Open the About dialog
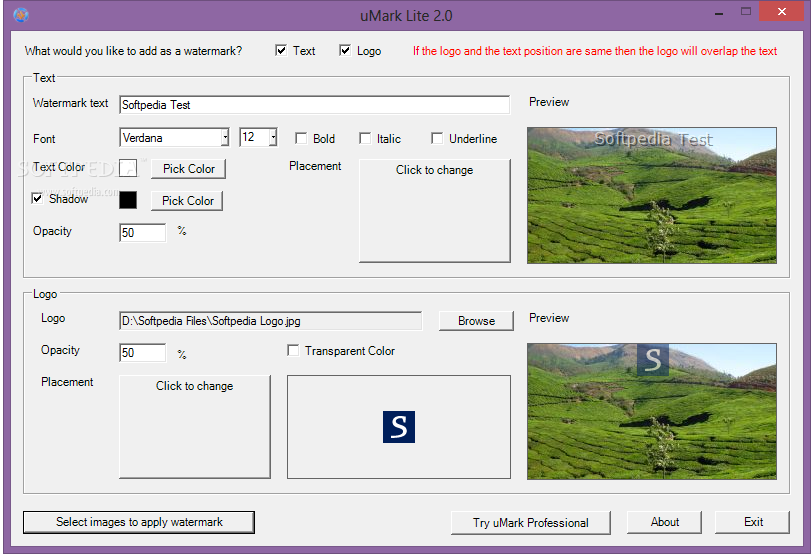The width and height of the screenshot is (811, 554). tap(665, 522)
